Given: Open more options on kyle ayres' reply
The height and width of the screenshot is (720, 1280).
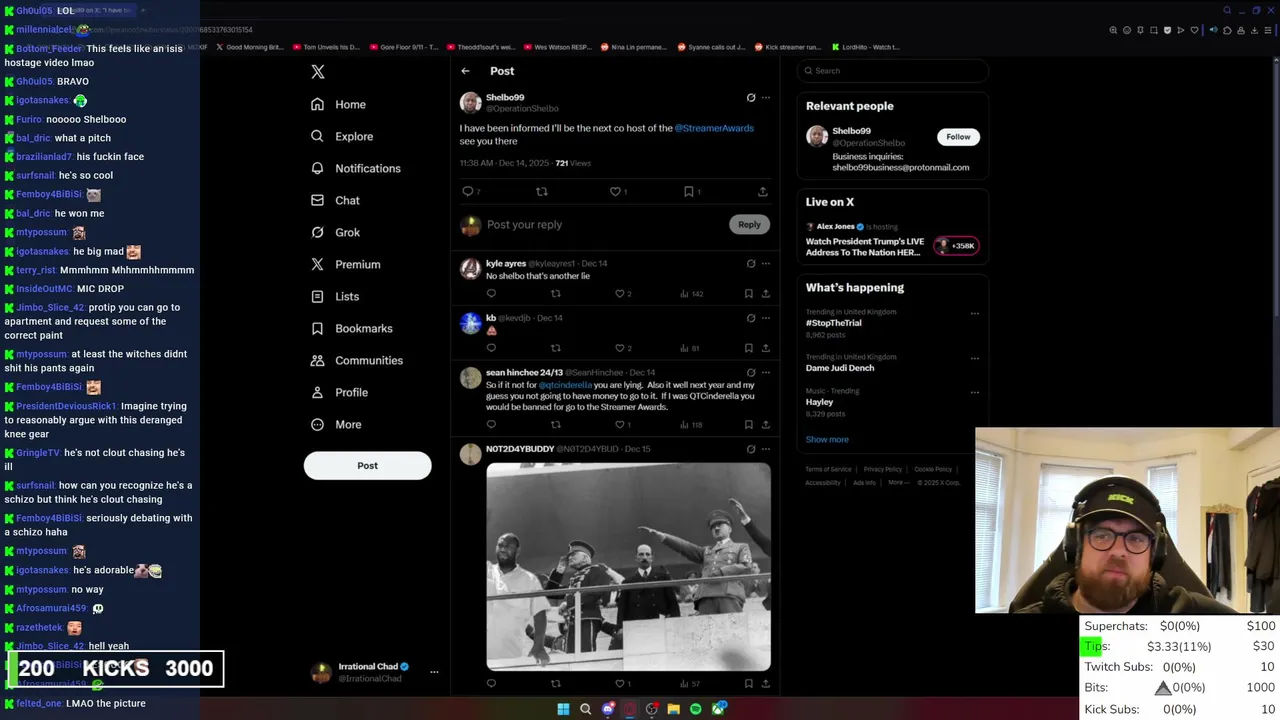Looking at the screenshot, I should click(766, 264).
